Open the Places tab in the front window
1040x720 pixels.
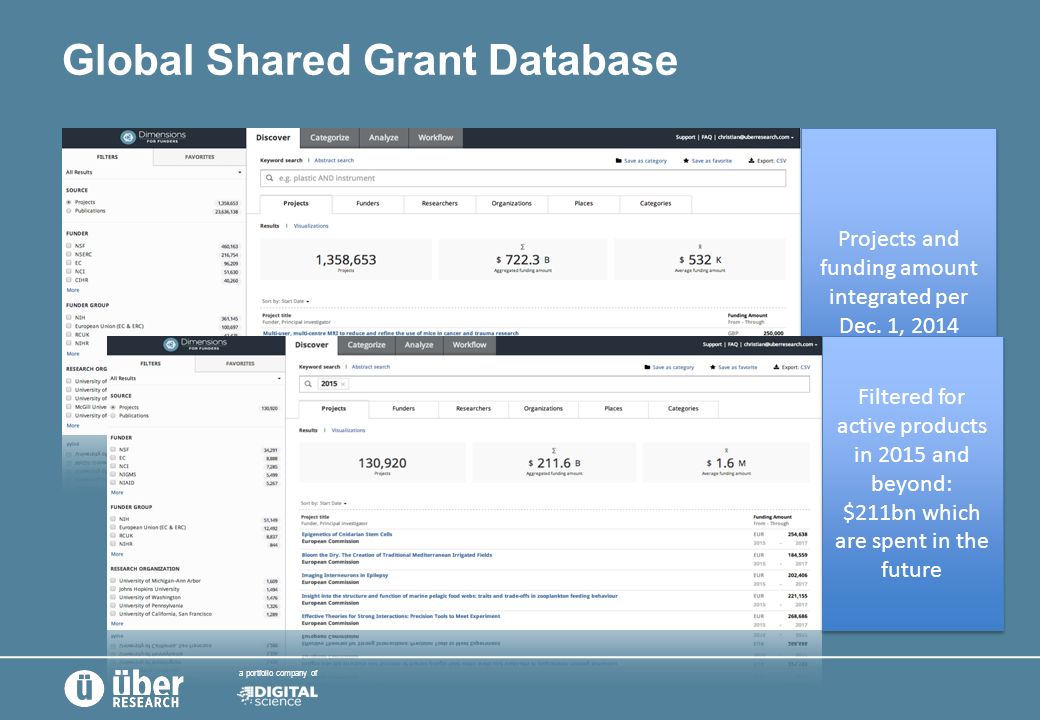coord(614,408)
